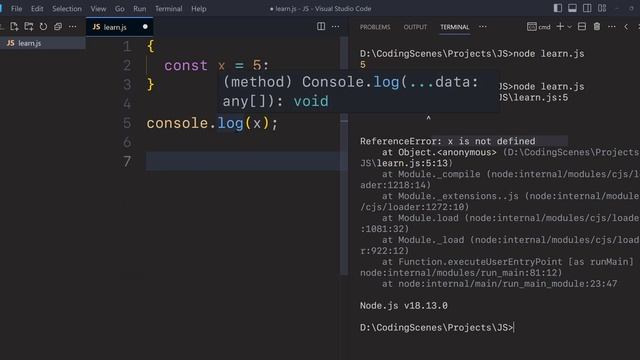Click the closing brace on line 3
Screen dimensions: 640x360
coord(151,84)
